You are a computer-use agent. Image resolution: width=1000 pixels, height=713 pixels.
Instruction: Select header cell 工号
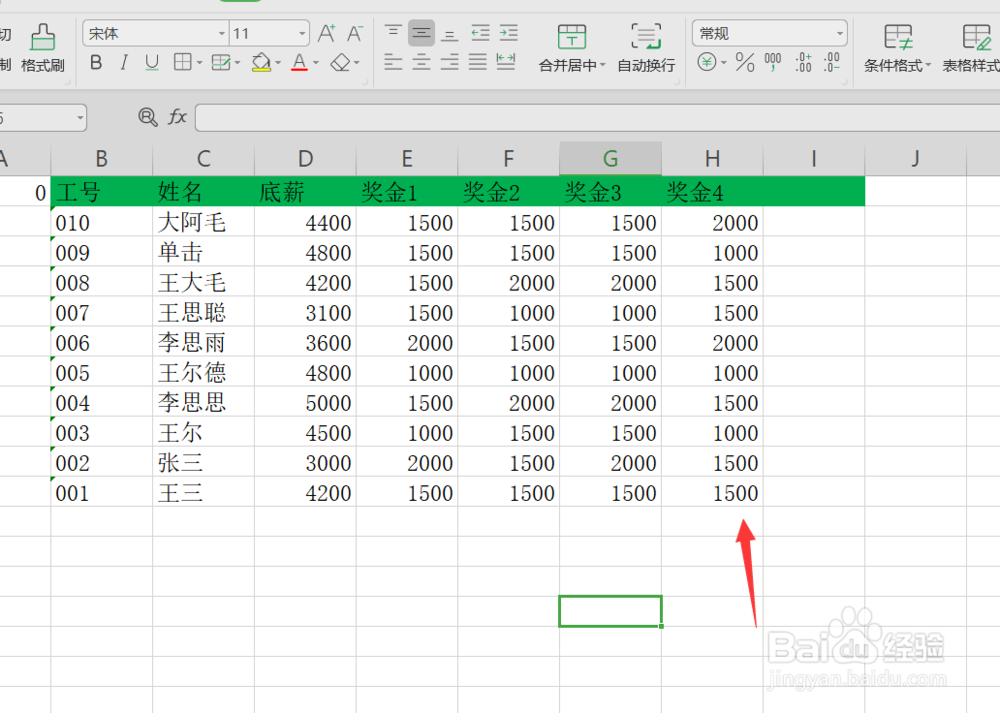tap(101, 191)
